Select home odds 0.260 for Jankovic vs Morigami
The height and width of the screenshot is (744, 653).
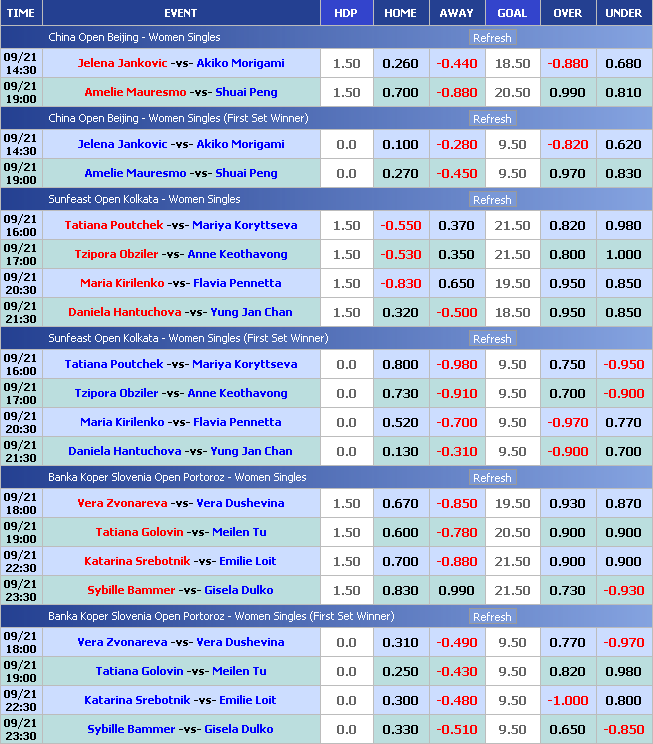tap(400, 63)
